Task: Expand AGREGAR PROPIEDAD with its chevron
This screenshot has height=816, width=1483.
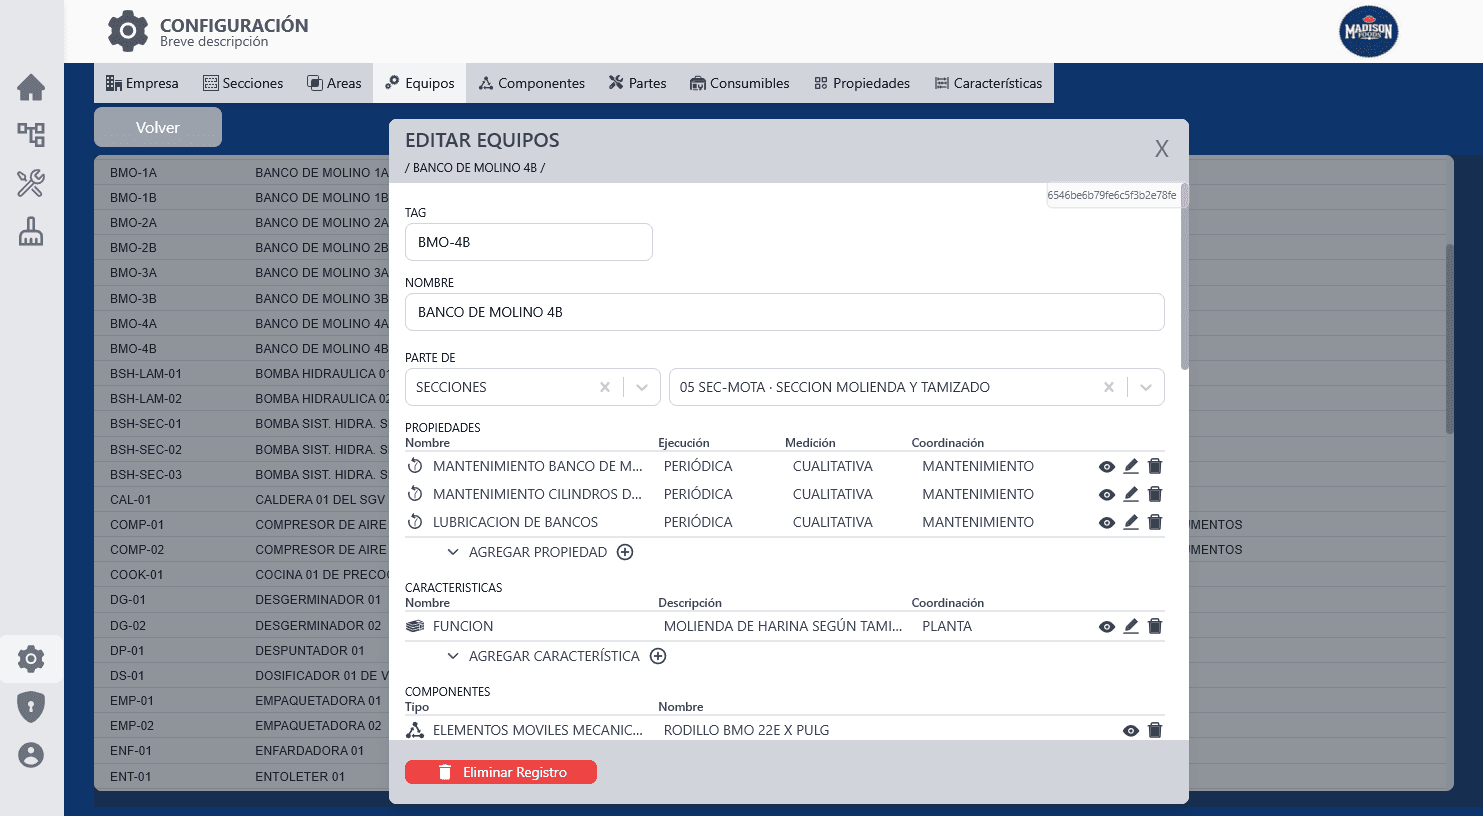Action: click(x=453, y=551)
